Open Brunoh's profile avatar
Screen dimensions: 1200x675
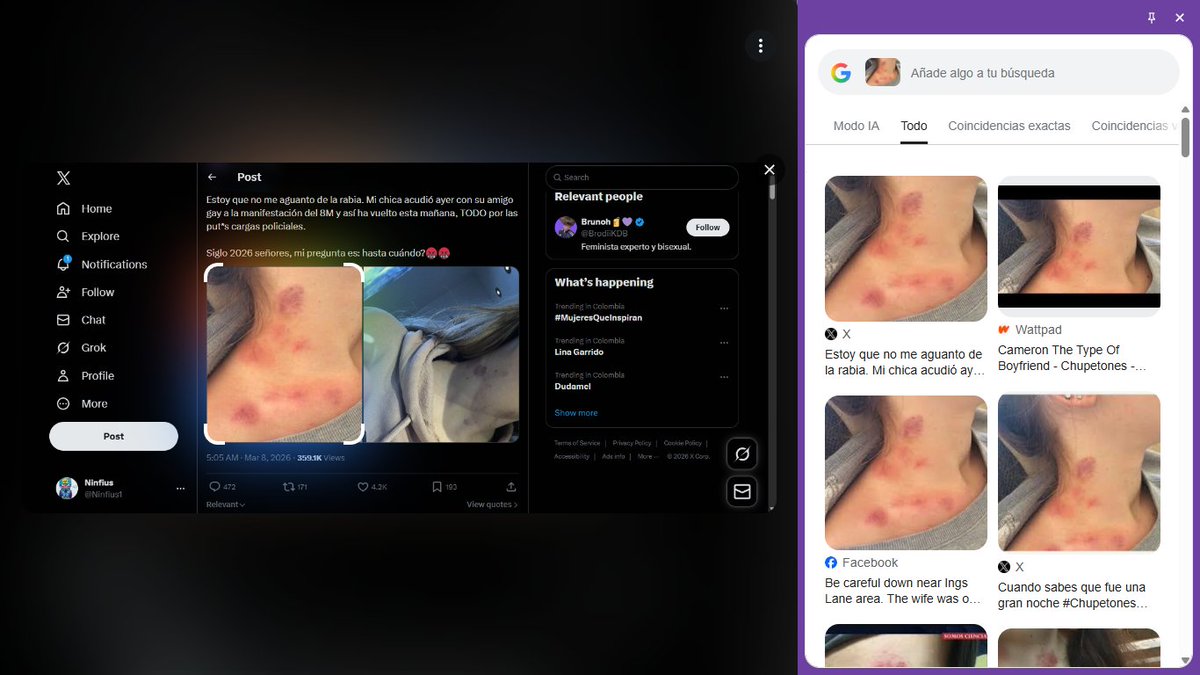[x=566, y=227]
